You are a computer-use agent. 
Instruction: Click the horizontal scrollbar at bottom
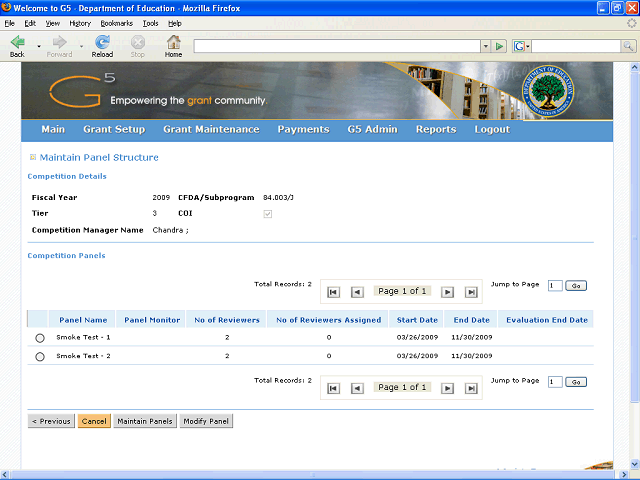coord(313,475)
